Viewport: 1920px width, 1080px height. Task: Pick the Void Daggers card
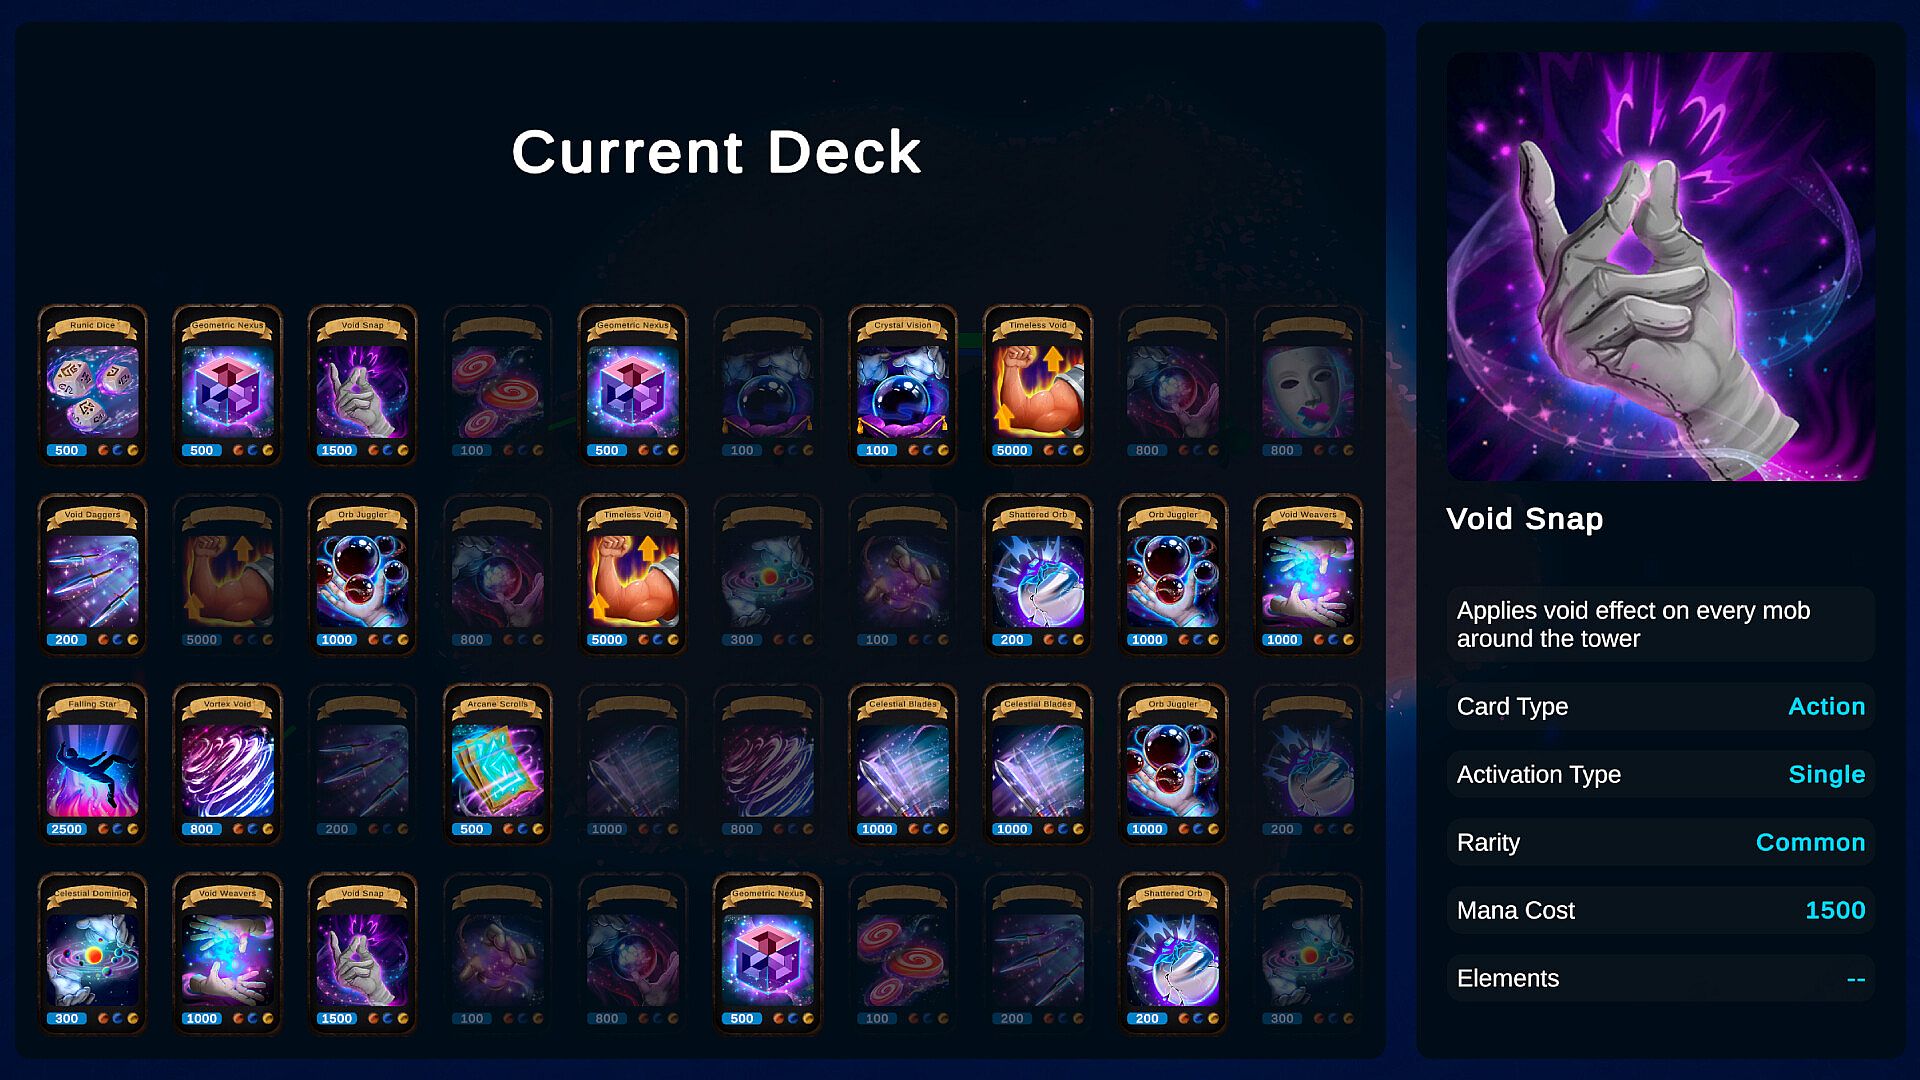click(92, 574)
